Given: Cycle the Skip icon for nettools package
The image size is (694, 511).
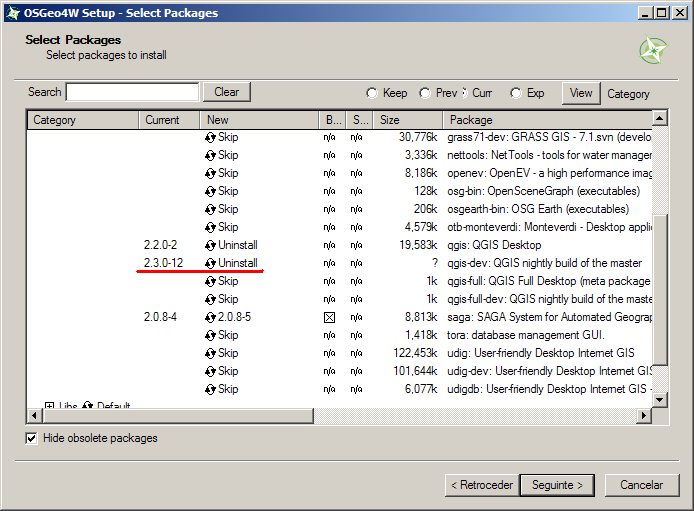Looking at the screenshot, I should 210,156.
